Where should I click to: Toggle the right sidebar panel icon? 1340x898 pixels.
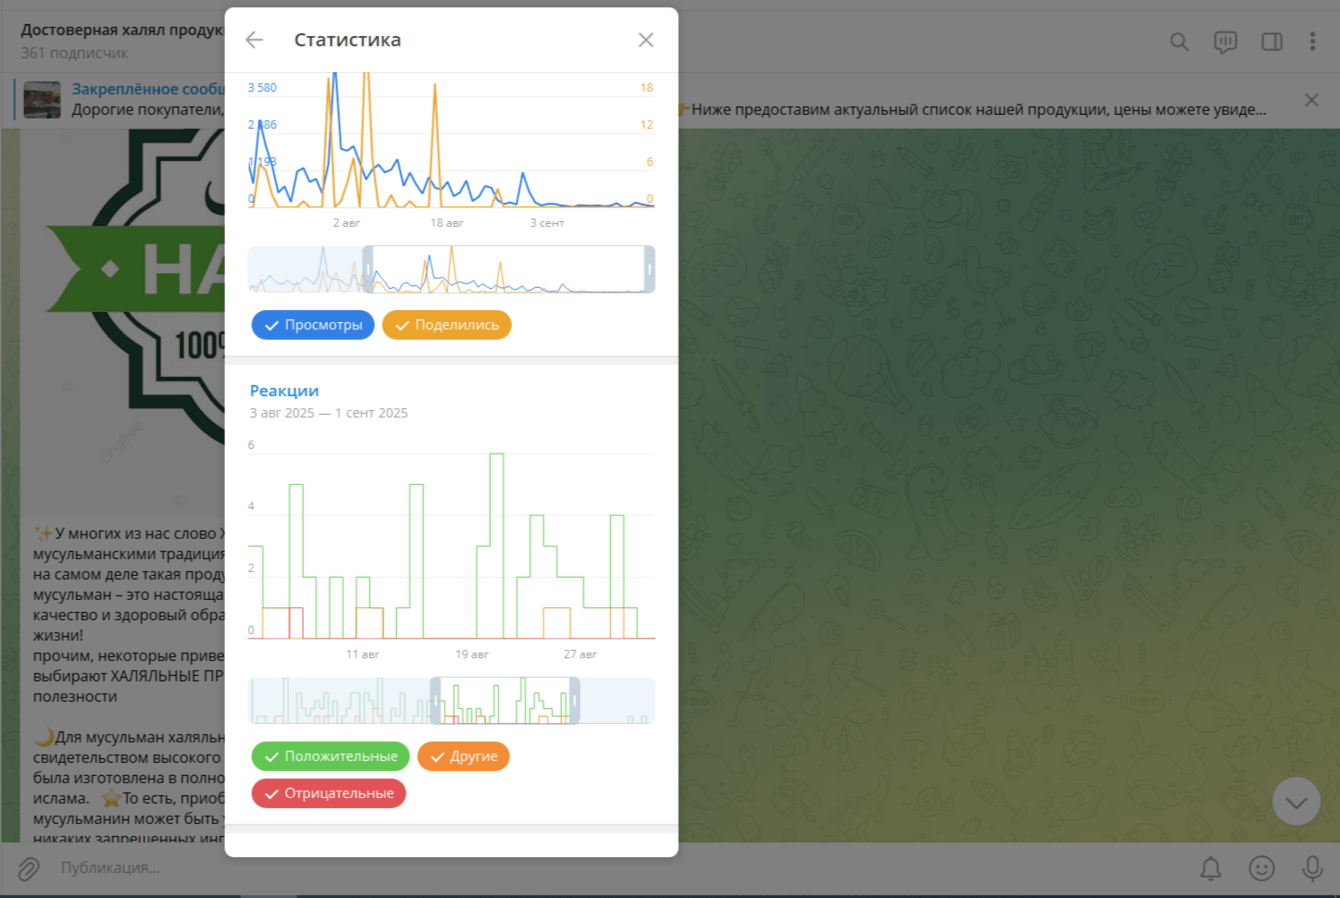(1272, 42)
